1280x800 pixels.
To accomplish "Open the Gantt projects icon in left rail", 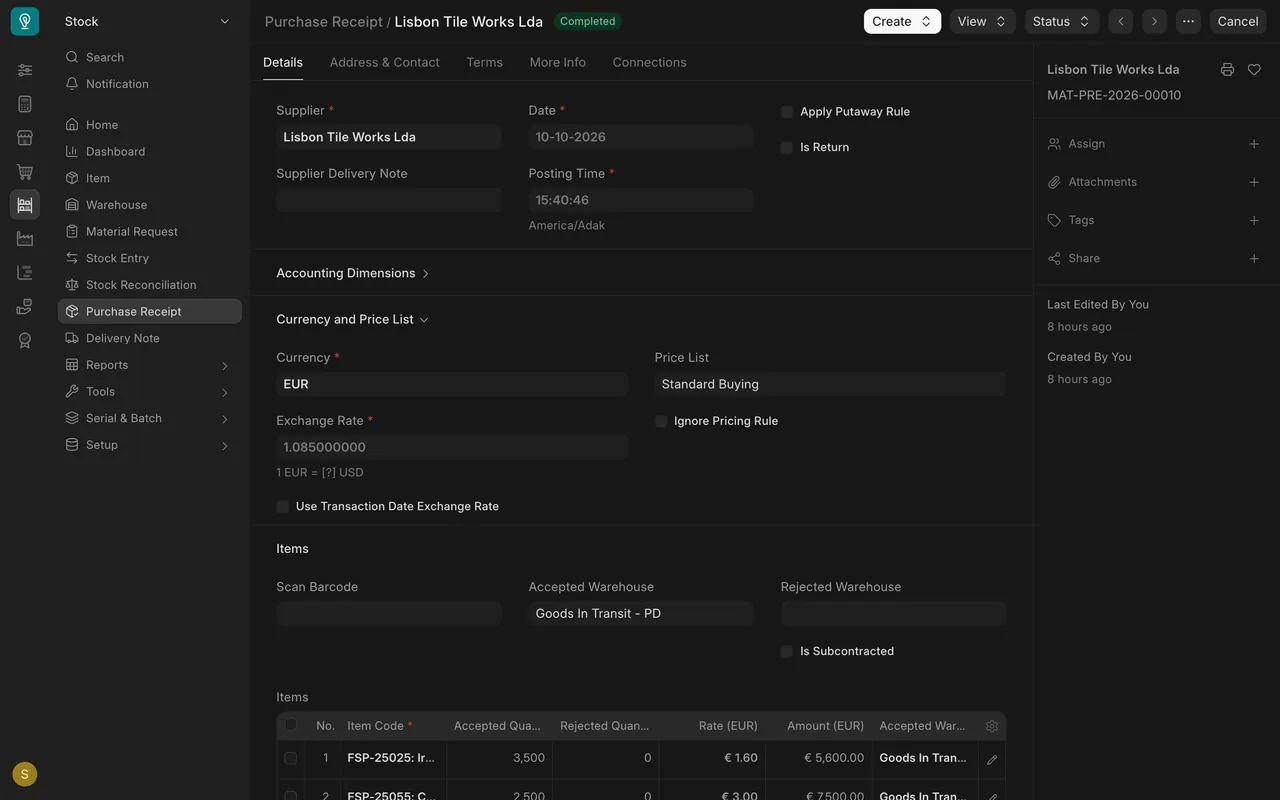I will click(x=25, y=273).
